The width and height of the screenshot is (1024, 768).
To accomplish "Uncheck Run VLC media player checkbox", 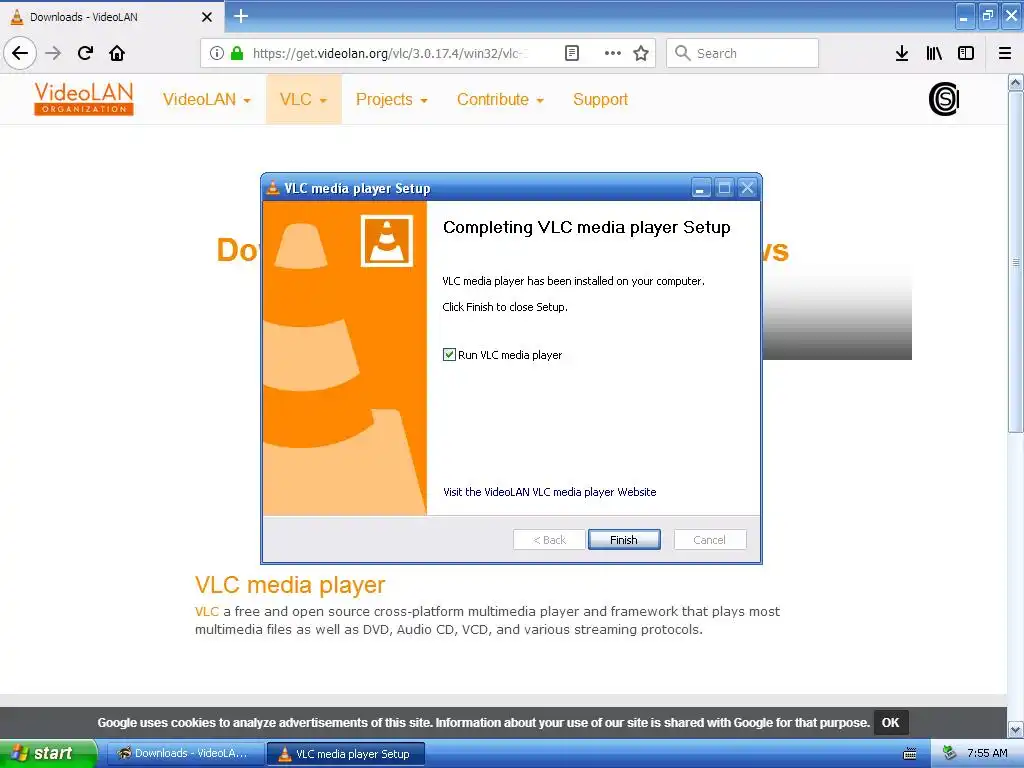I will point(449,355).
